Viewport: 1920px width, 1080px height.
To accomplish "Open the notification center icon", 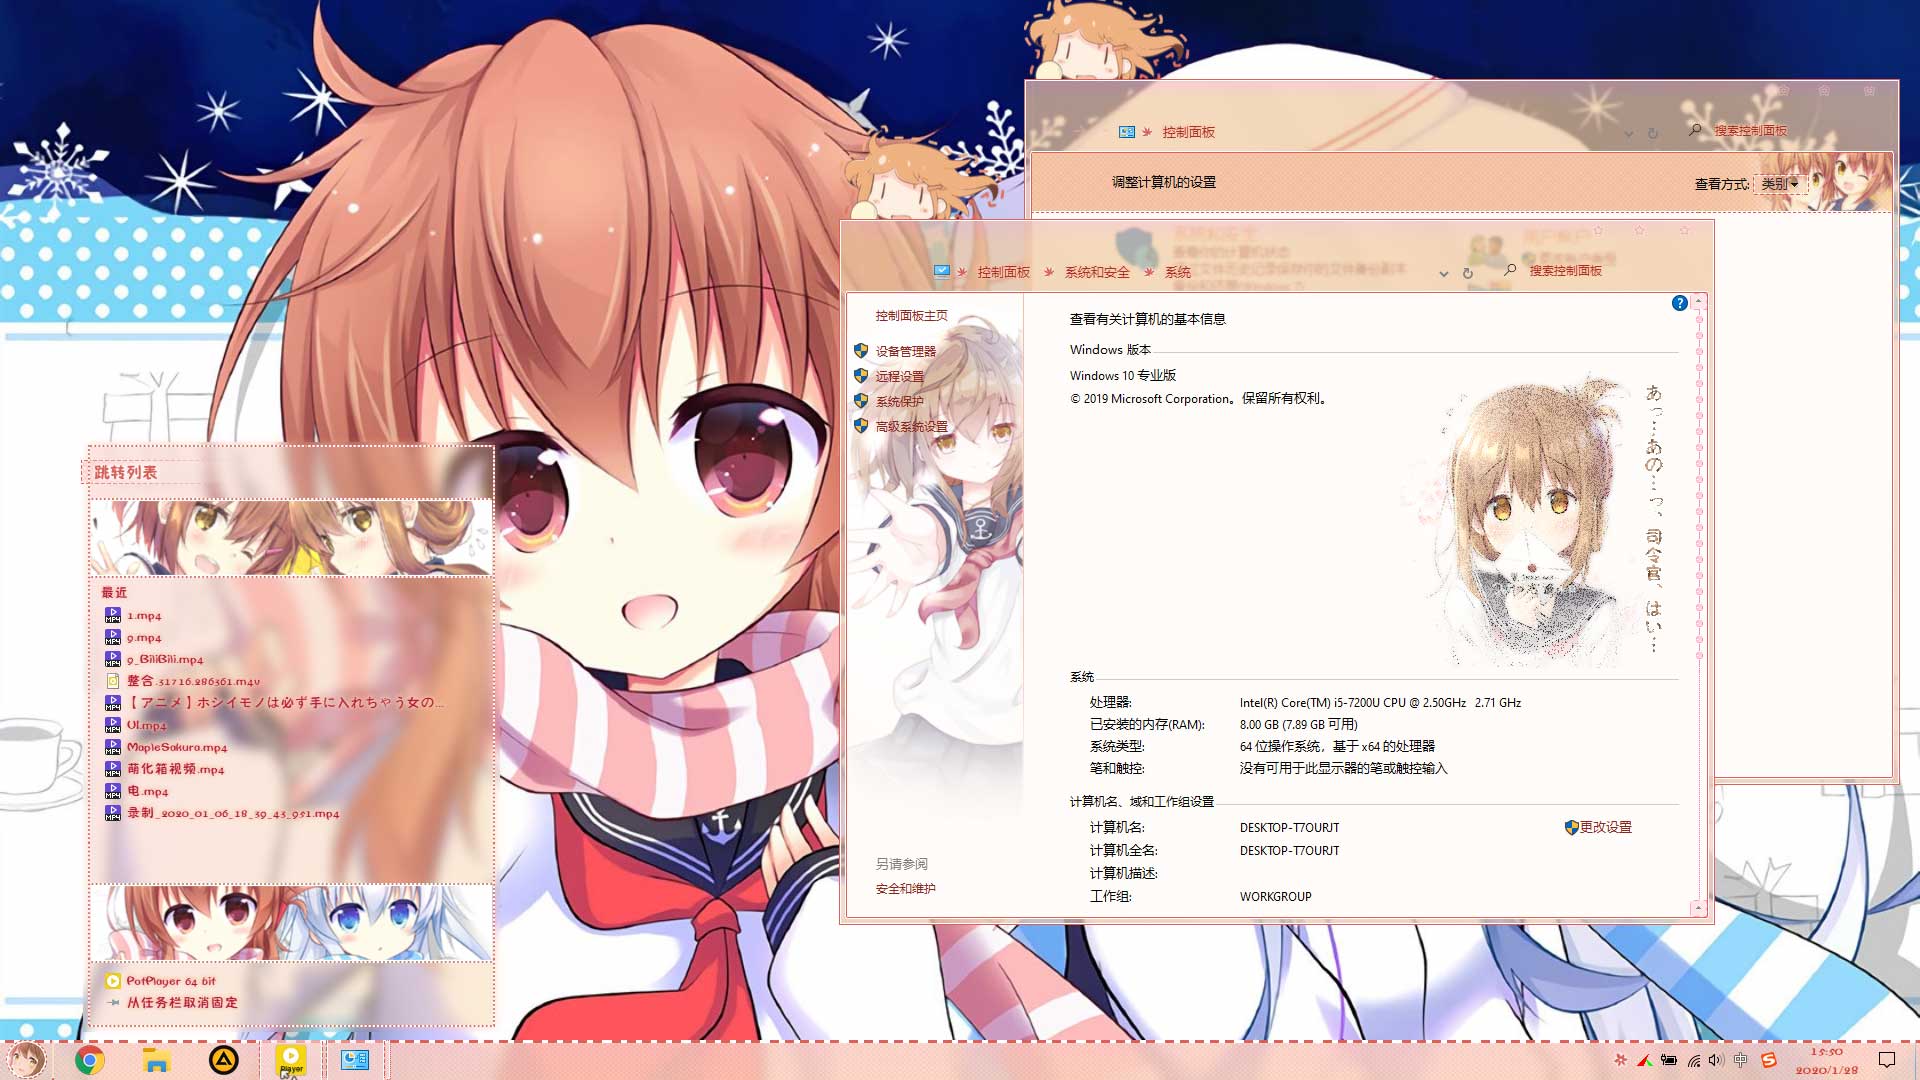I will (x=1887, y=1060).
